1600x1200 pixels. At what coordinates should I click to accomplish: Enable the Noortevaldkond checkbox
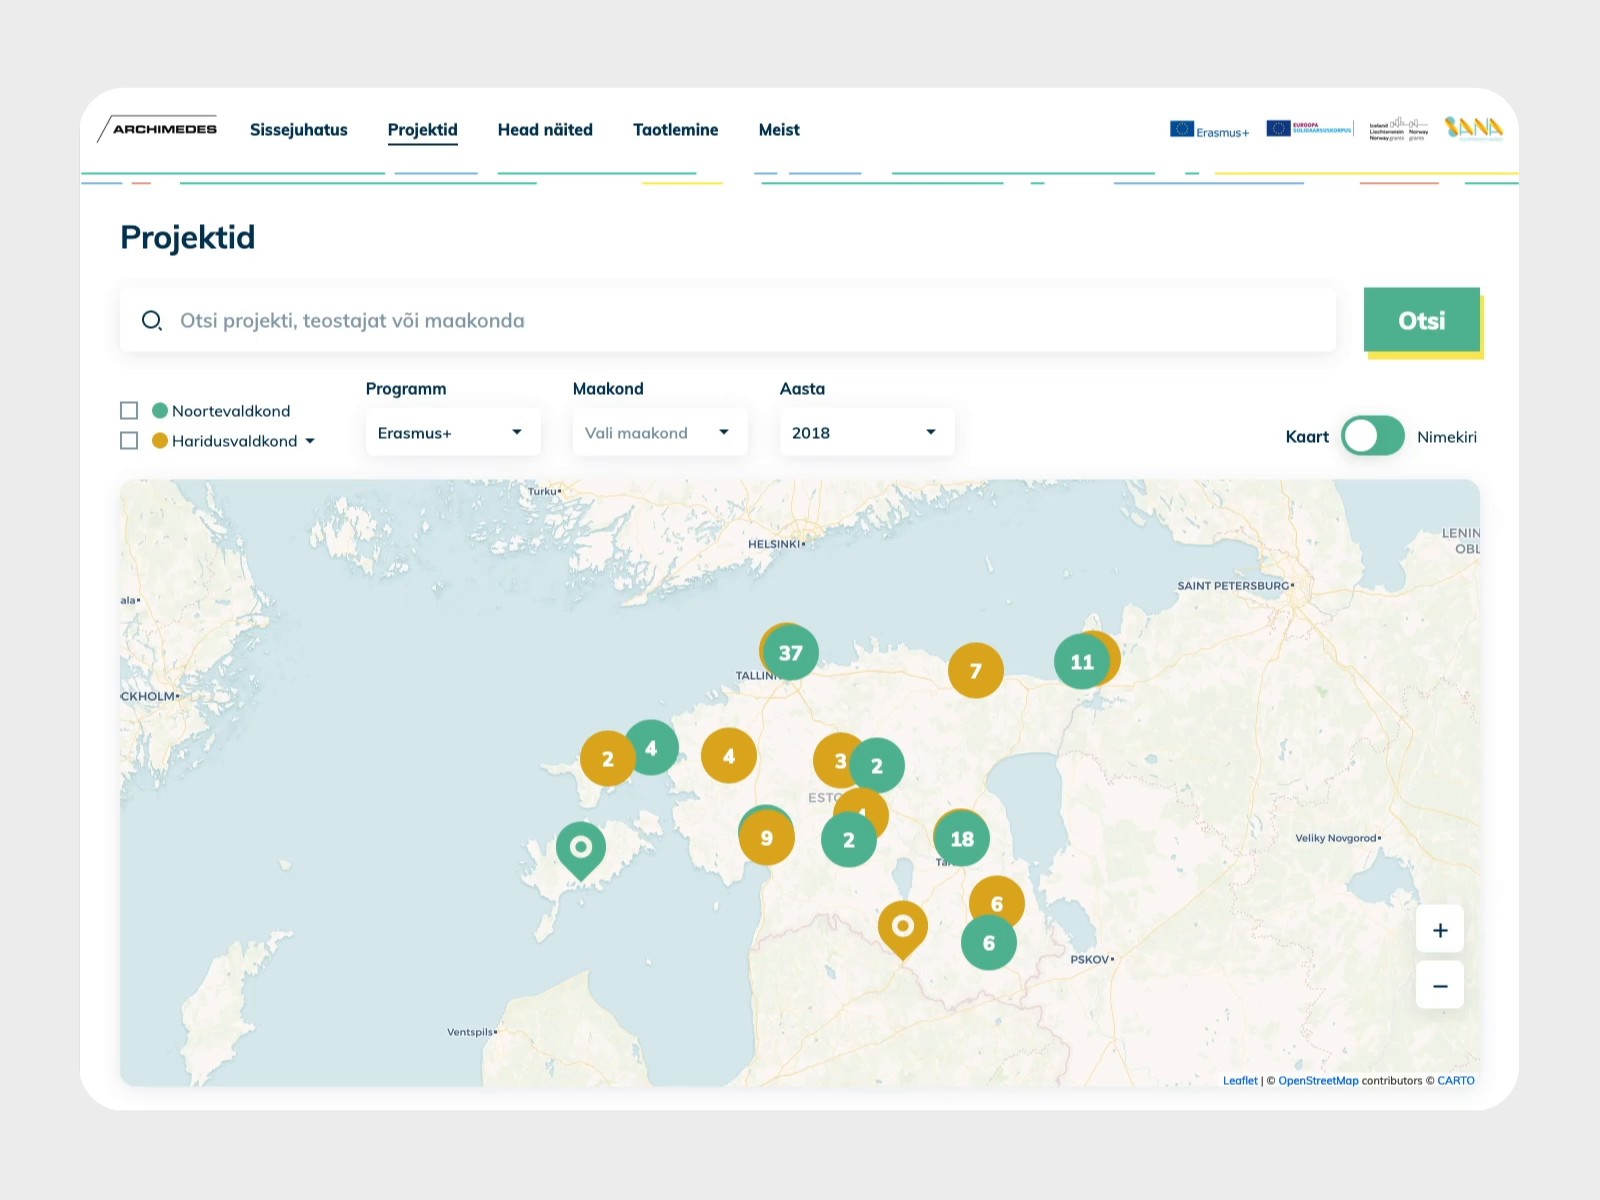point(129,411)
